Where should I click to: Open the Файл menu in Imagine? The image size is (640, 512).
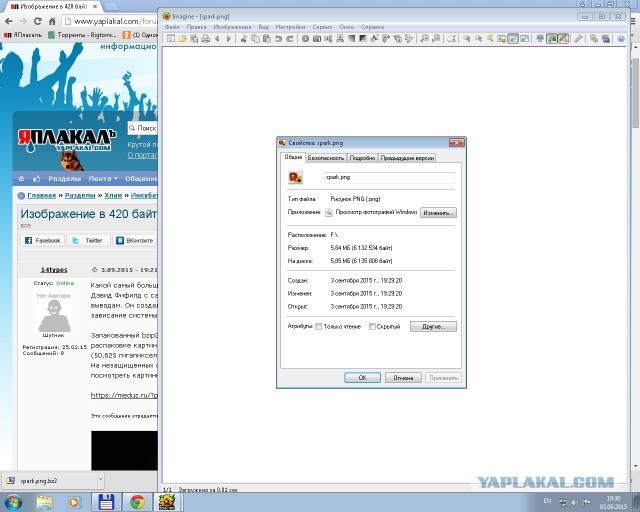(172, 27)
